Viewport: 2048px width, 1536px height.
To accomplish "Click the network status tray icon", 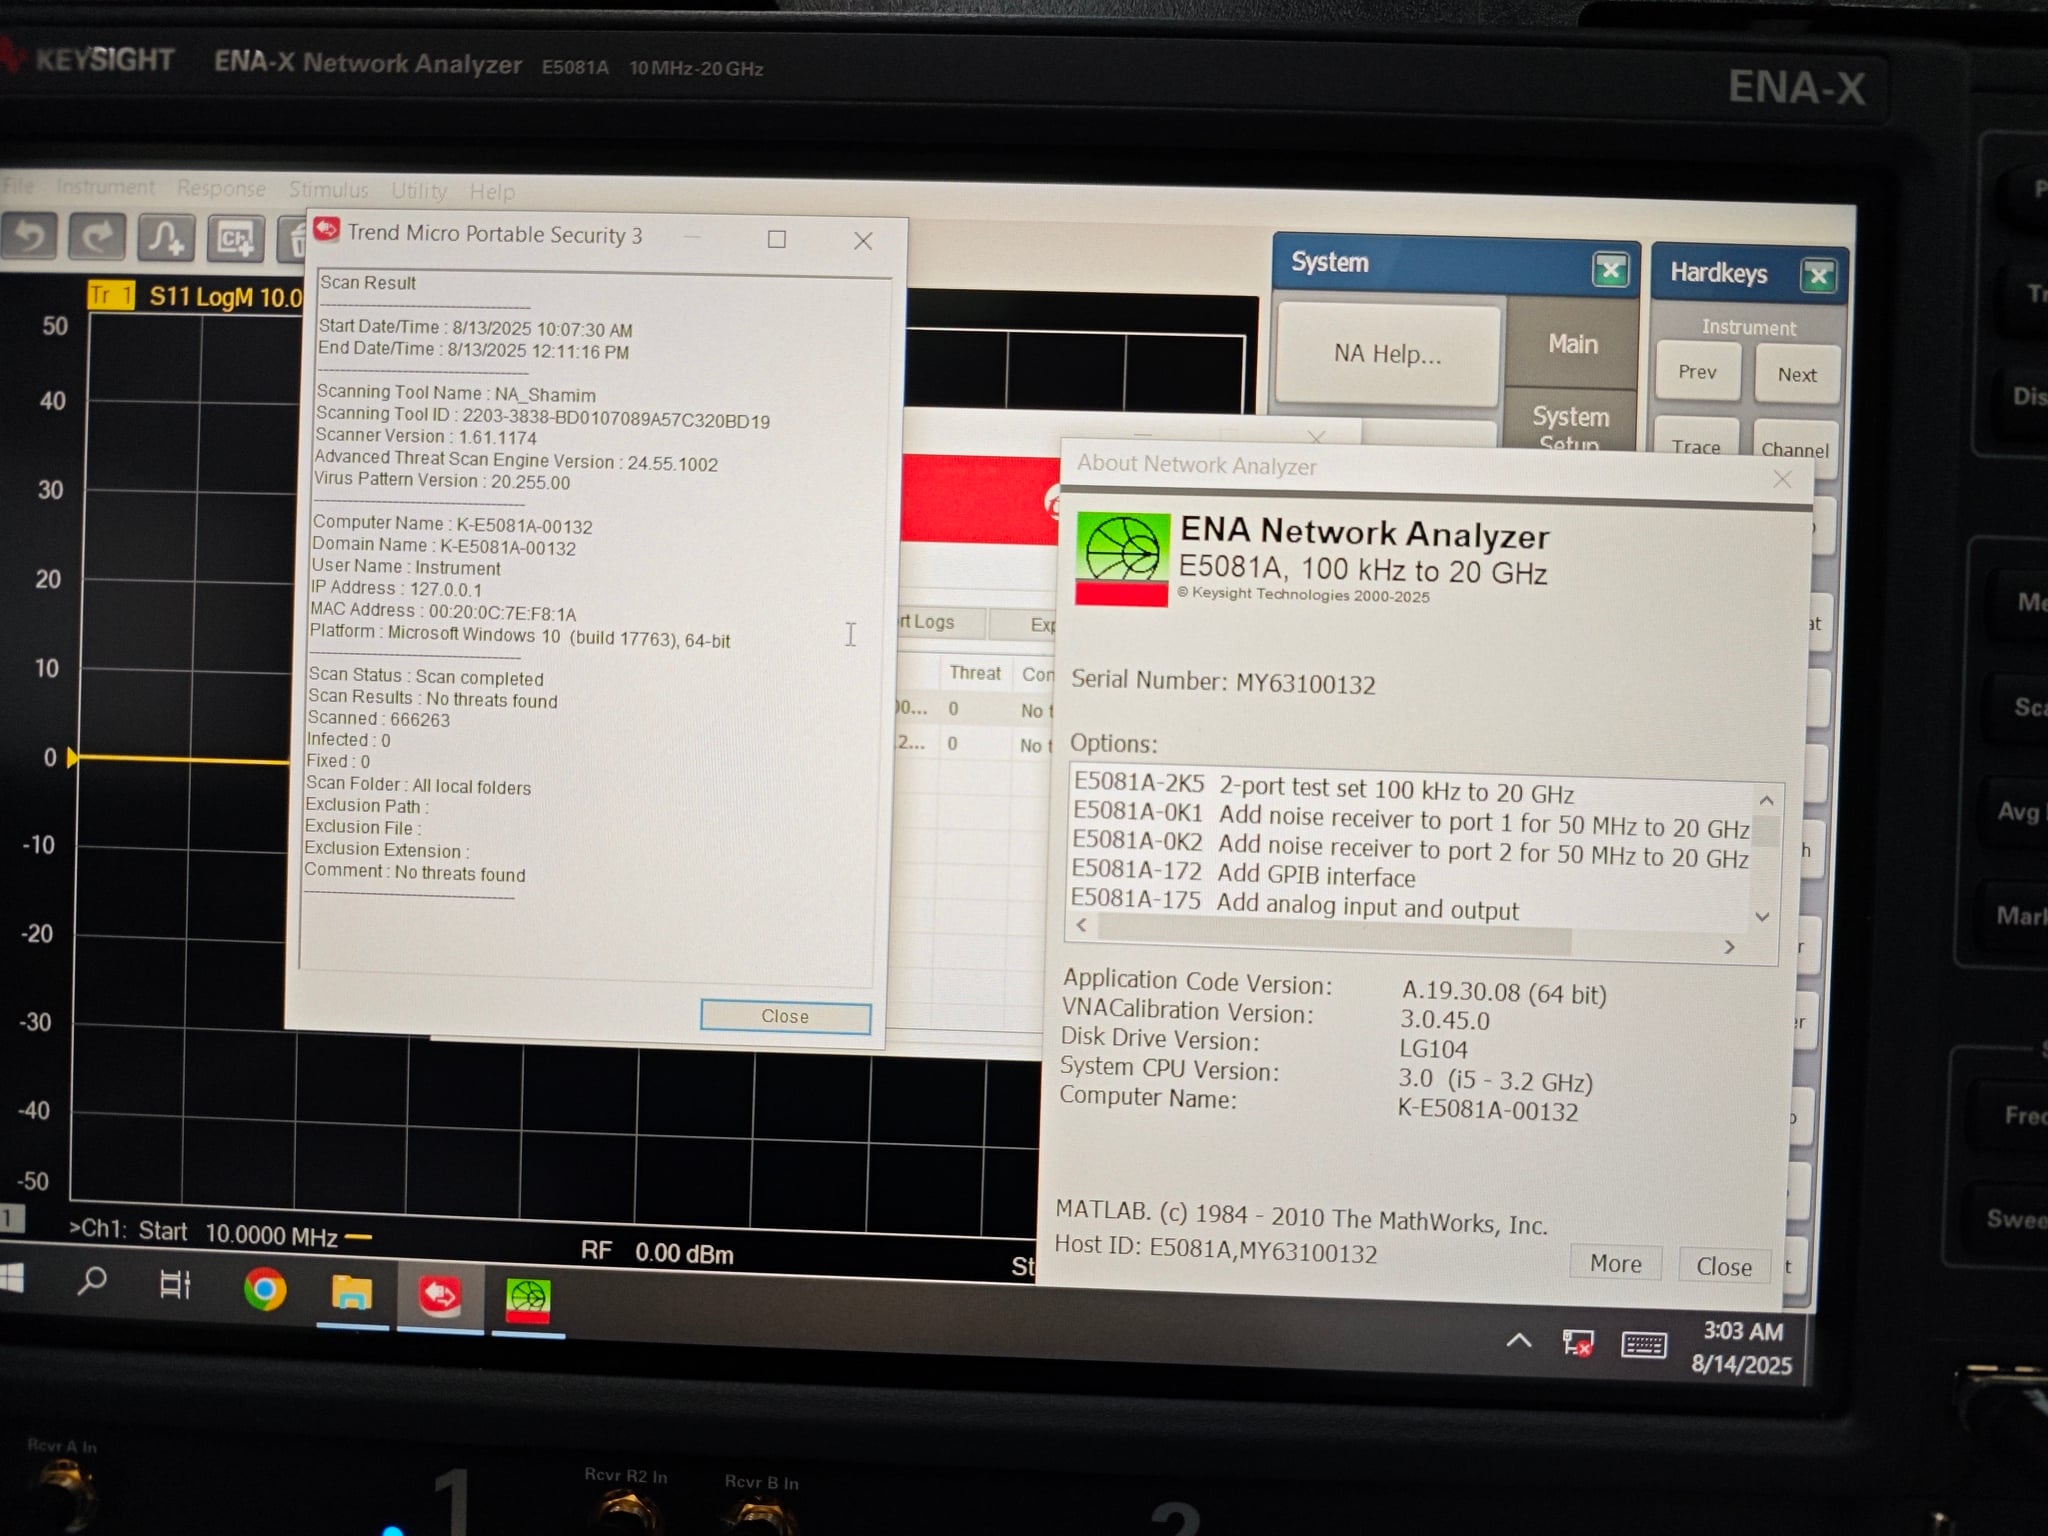I will 1577,1343.
